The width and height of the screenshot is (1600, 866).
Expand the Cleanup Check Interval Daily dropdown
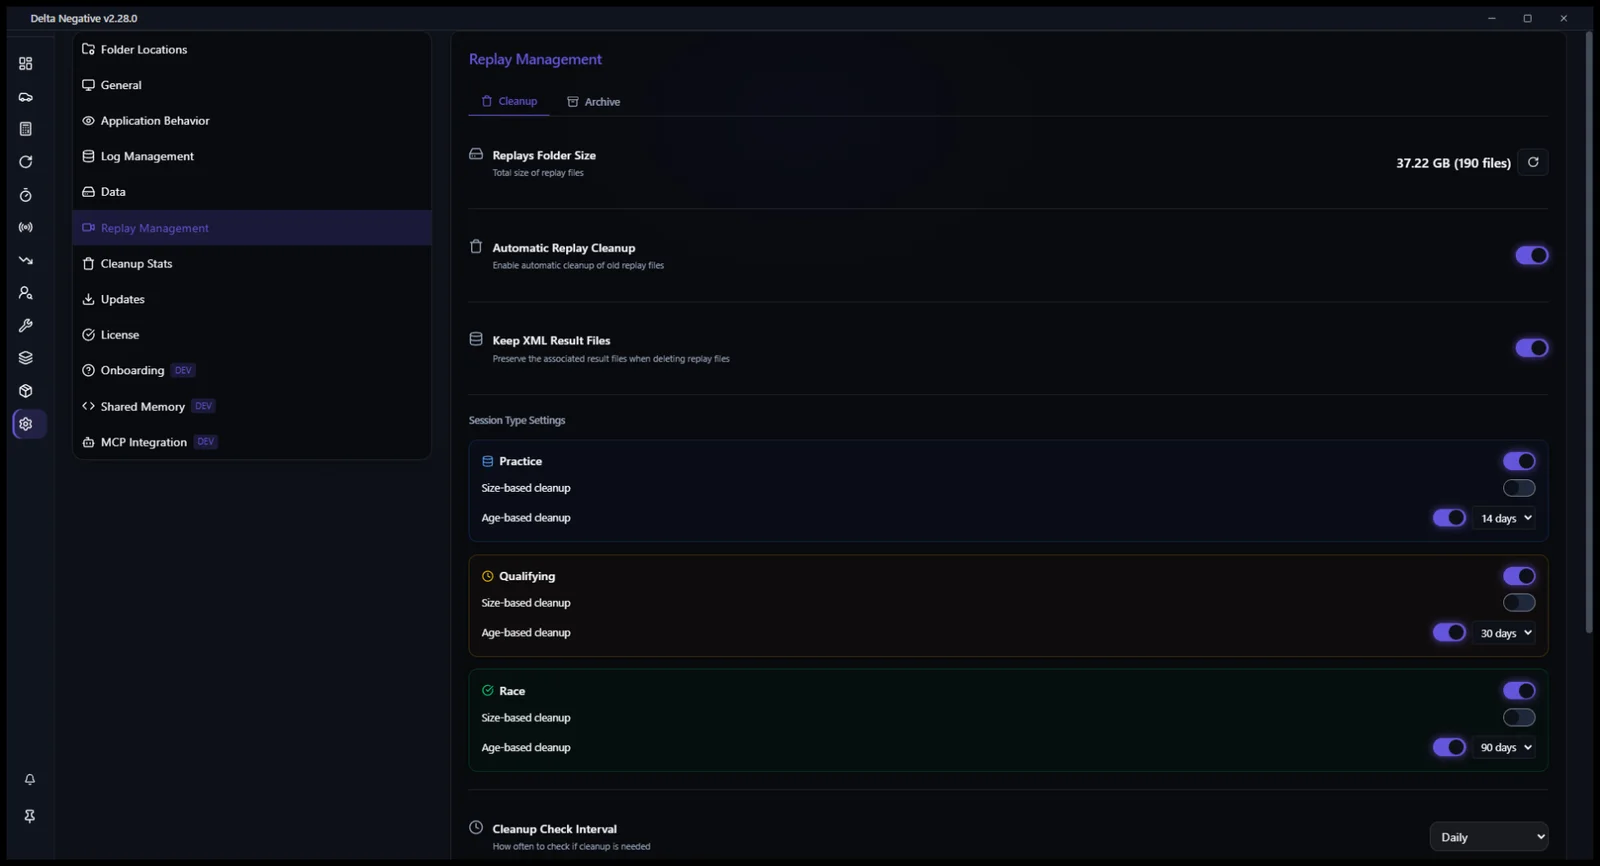(x=1489, y=837)
